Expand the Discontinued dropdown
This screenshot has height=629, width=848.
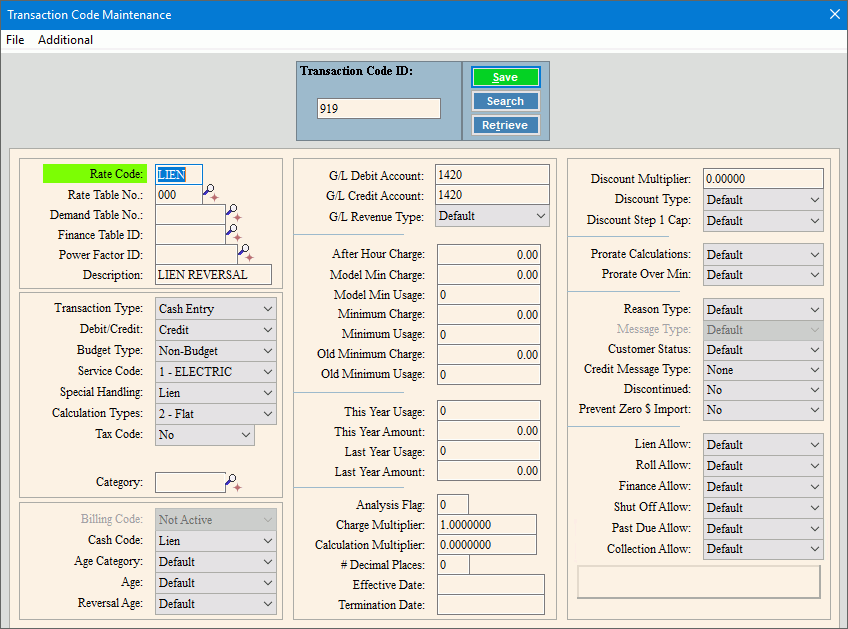tap(763, 390)
